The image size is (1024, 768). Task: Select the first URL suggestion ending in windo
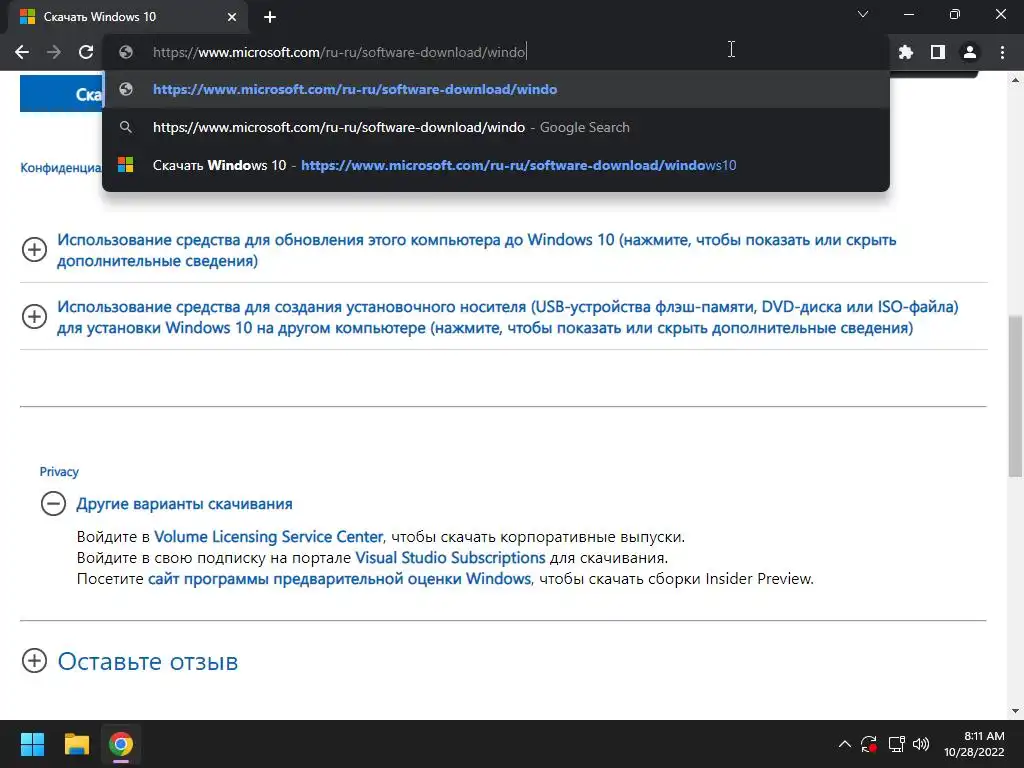point(496,89)
